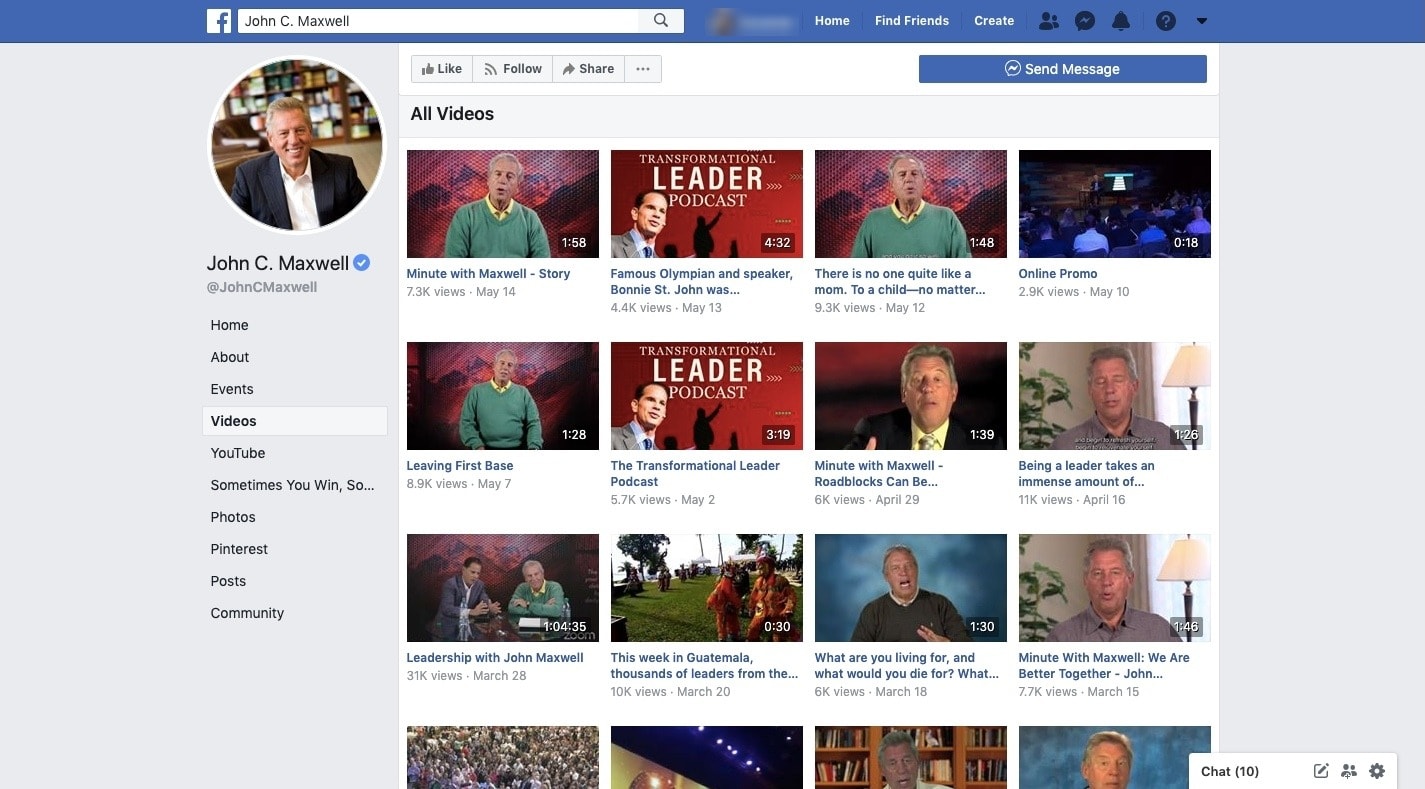
Task: Click the Facebook logo icon
Action: [219, 21]
